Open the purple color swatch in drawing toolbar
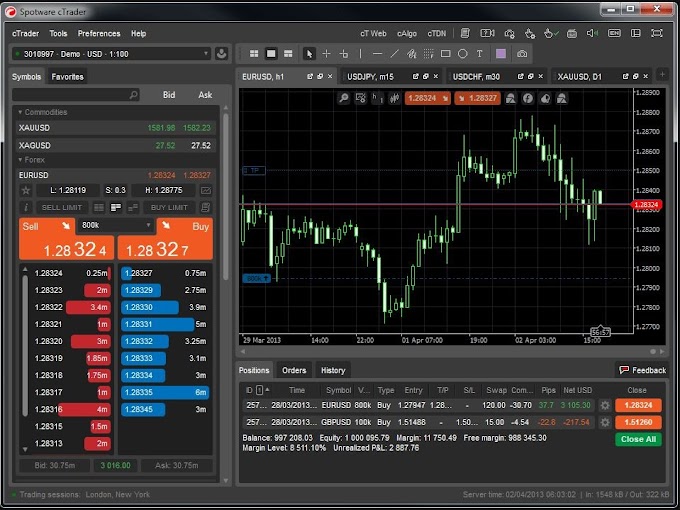Screen dimensions: 680x510 pyautogui.click(x=501, y=54)
